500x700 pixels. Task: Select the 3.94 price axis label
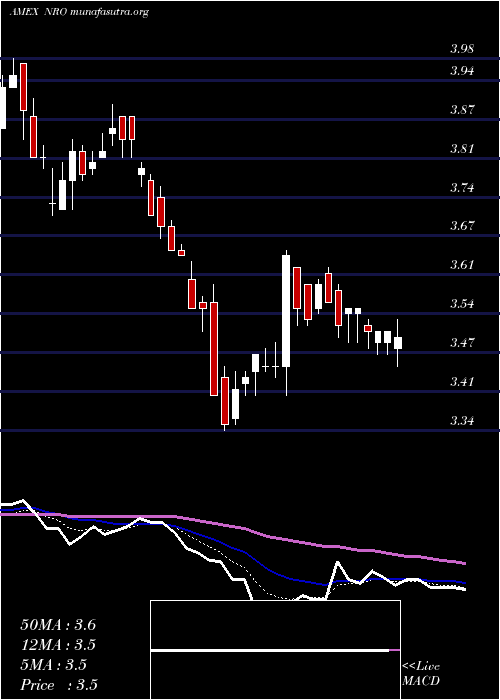pos(462,71)
